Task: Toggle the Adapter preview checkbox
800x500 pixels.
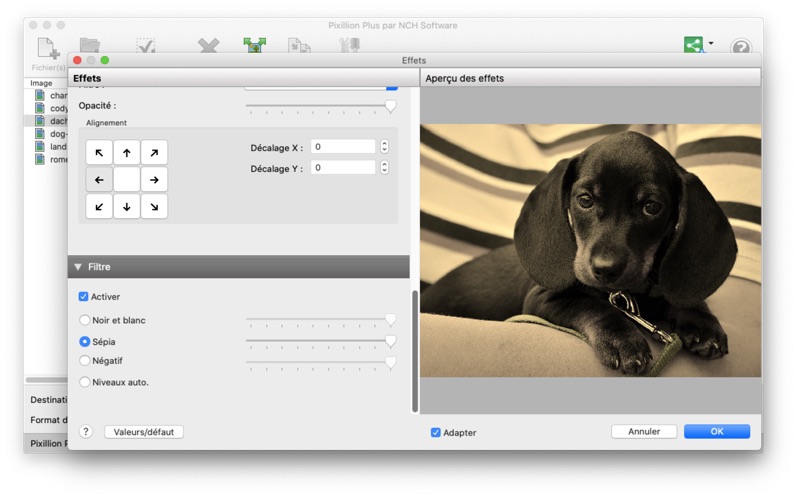Action: tap(436, 433)
